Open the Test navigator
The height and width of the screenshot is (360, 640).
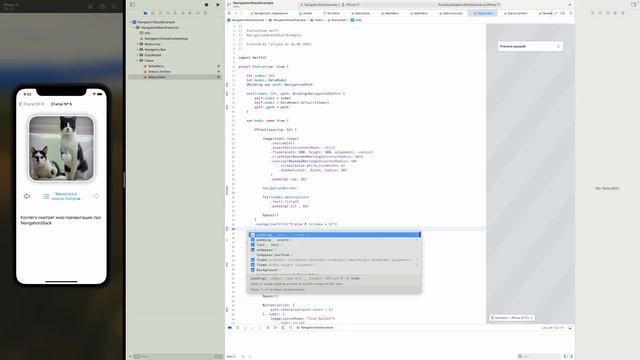(182, 13)
